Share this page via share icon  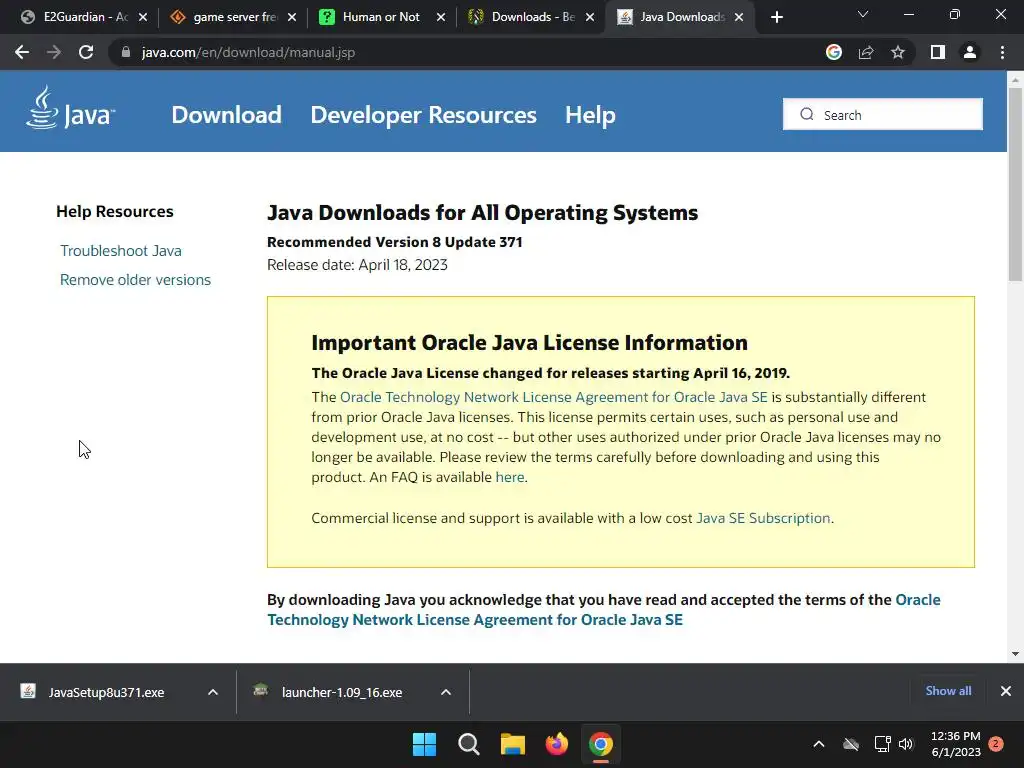(x=866, y=52)
